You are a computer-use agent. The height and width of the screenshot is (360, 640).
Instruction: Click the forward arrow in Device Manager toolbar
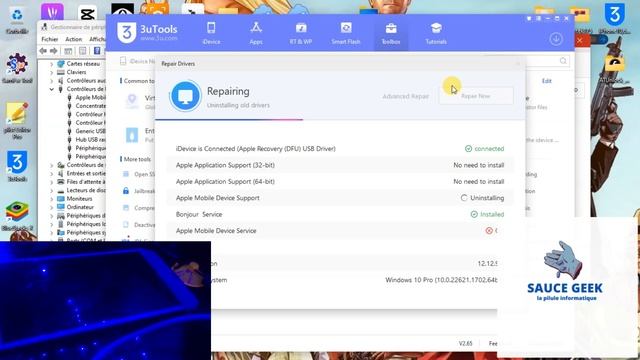[53, 51]
